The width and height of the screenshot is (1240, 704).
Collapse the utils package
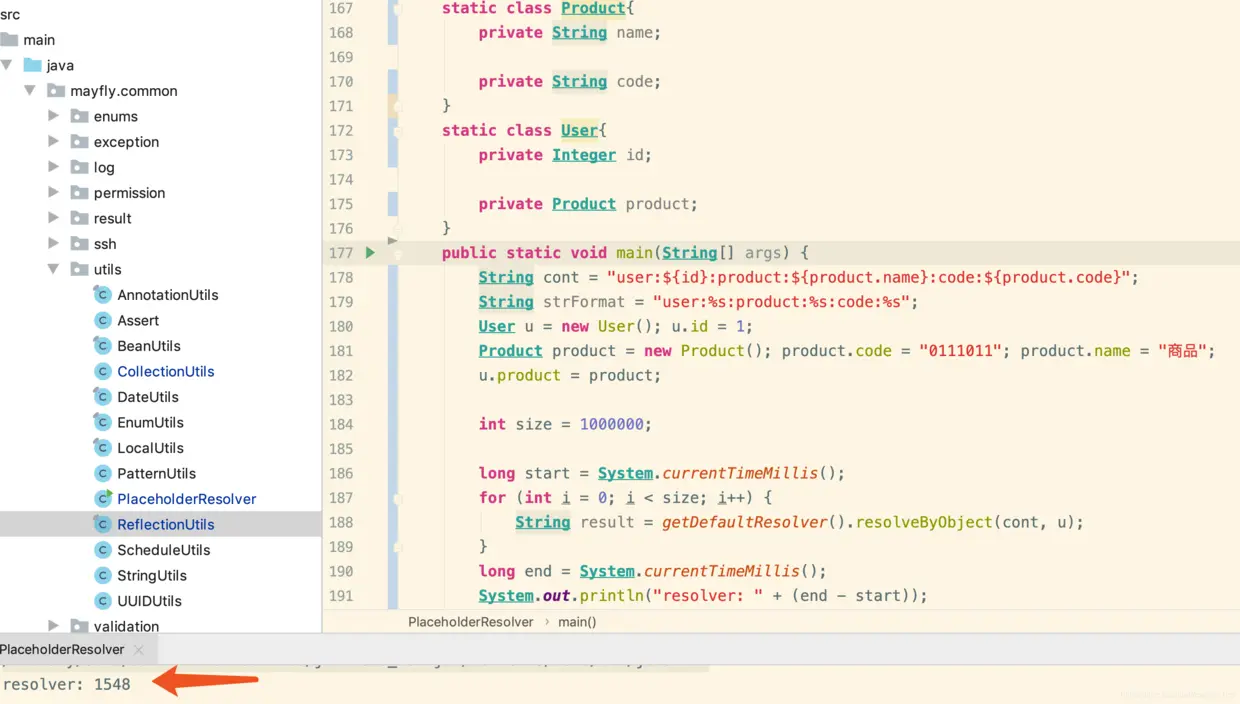[54, 269]
